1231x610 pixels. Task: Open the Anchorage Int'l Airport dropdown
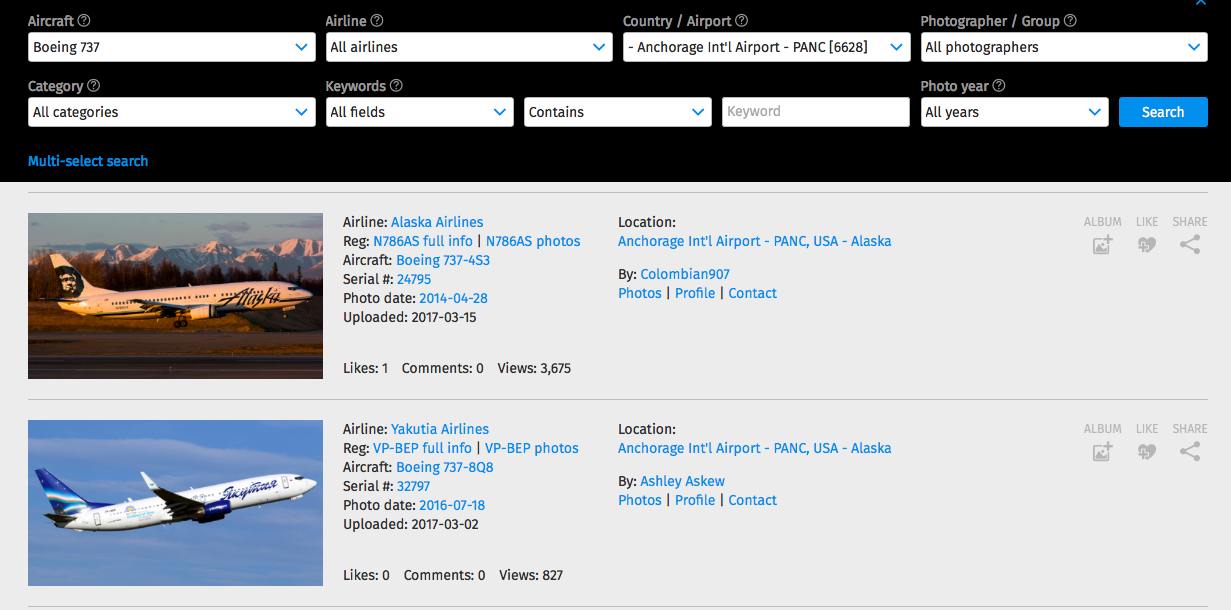tap(767, 47)
